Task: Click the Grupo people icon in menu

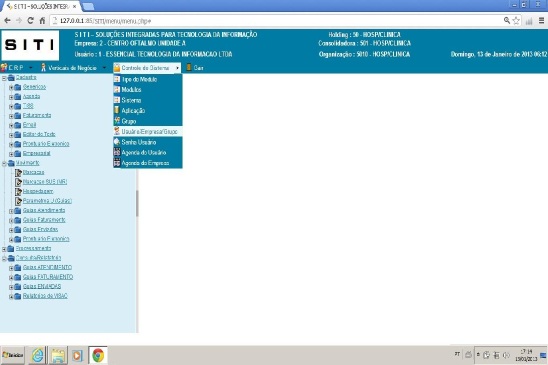Action: tap(117, 121)
